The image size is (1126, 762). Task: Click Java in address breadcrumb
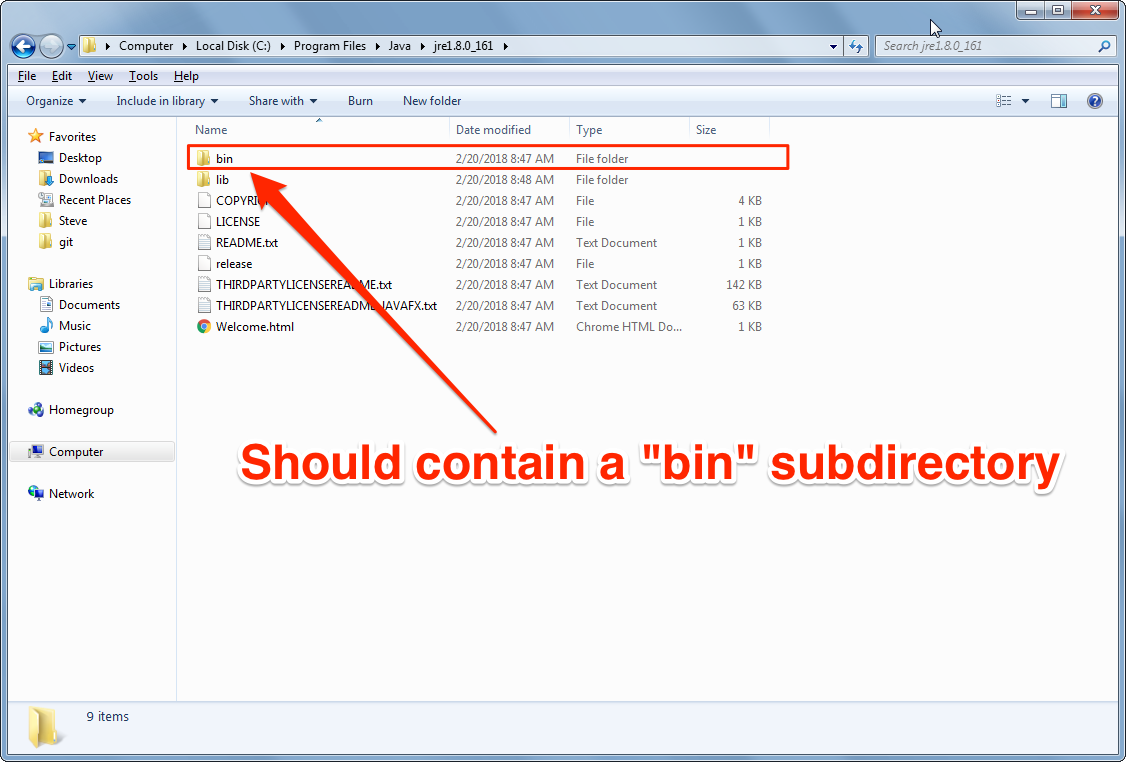[399, 46]
